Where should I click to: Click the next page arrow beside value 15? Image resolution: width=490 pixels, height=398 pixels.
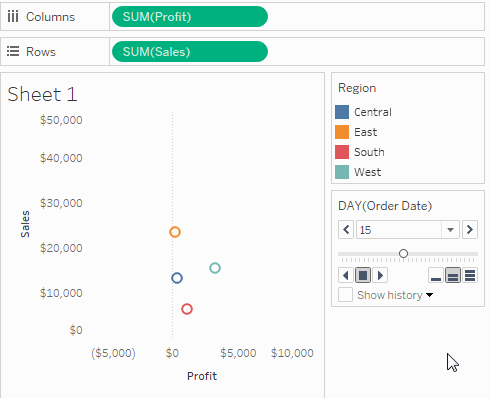coord(470,230)
